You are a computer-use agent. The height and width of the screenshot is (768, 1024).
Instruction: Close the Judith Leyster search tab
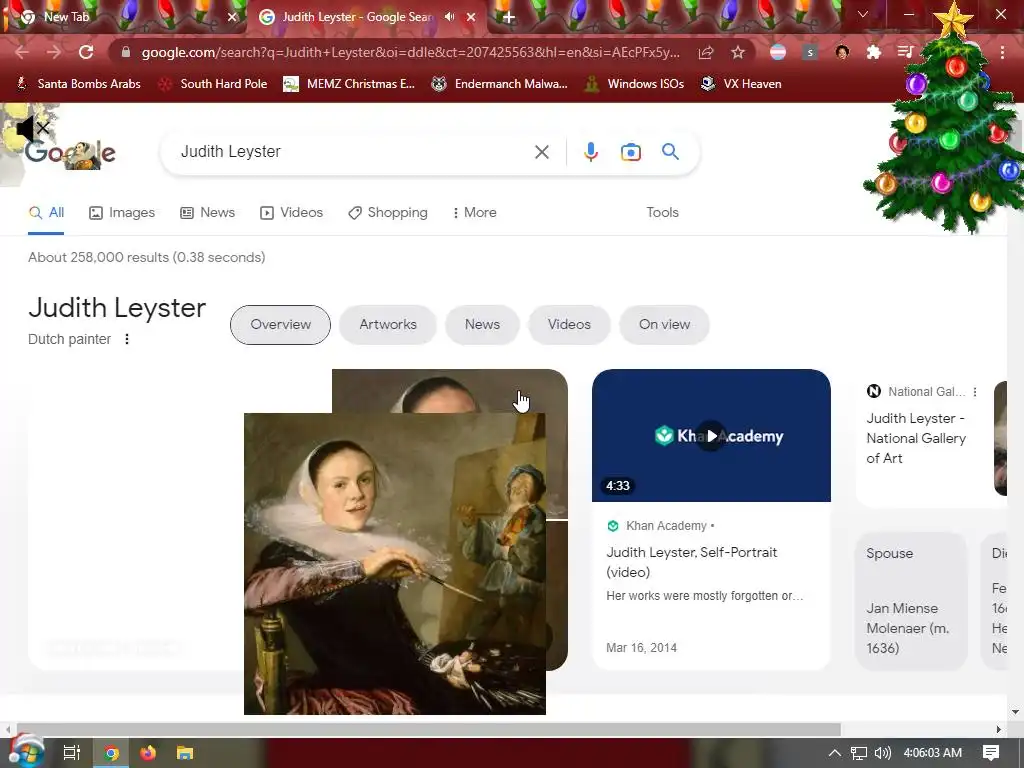[471, 17]
